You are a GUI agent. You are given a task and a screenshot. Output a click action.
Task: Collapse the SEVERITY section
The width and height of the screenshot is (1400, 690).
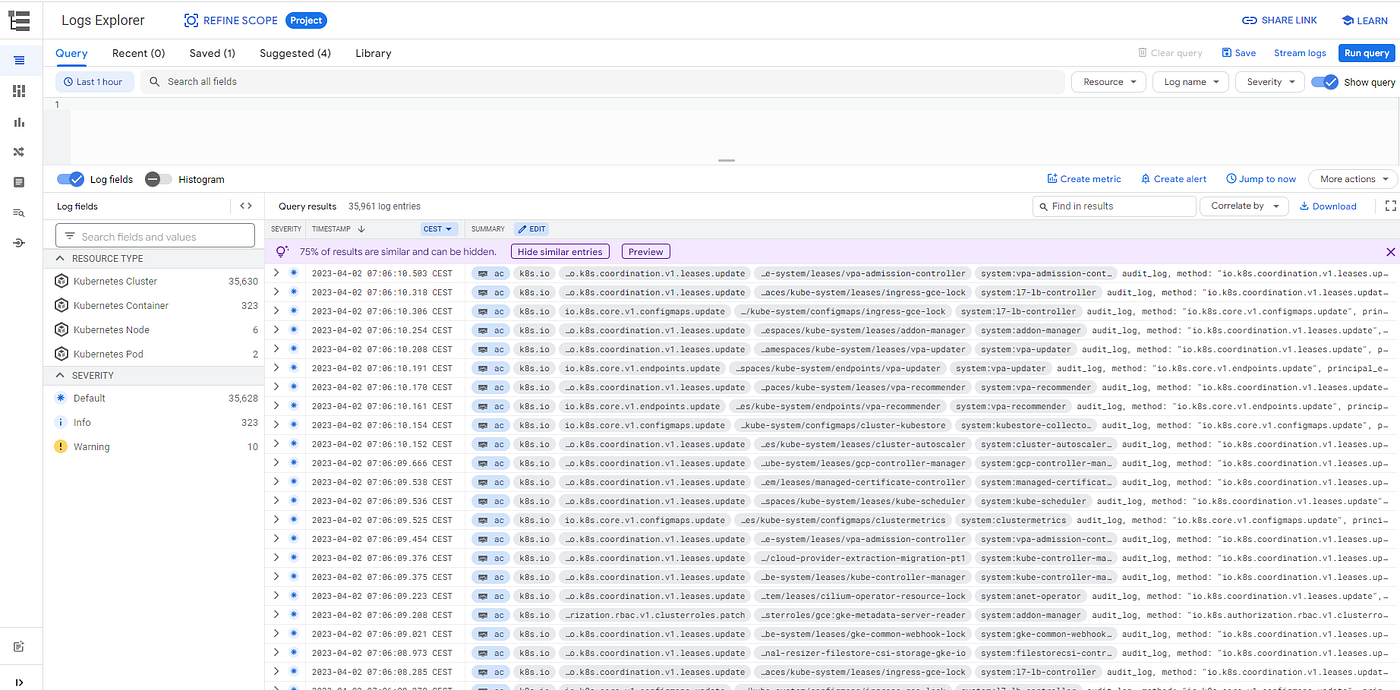pyautogui.click(x=59, y=375)
